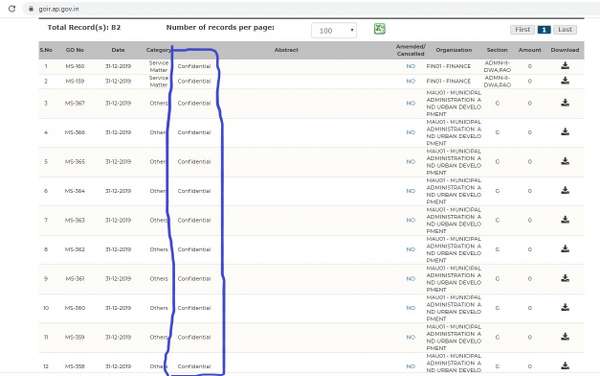
Task: Open records per page dropdown showing 100
Action: click(334, 30)
